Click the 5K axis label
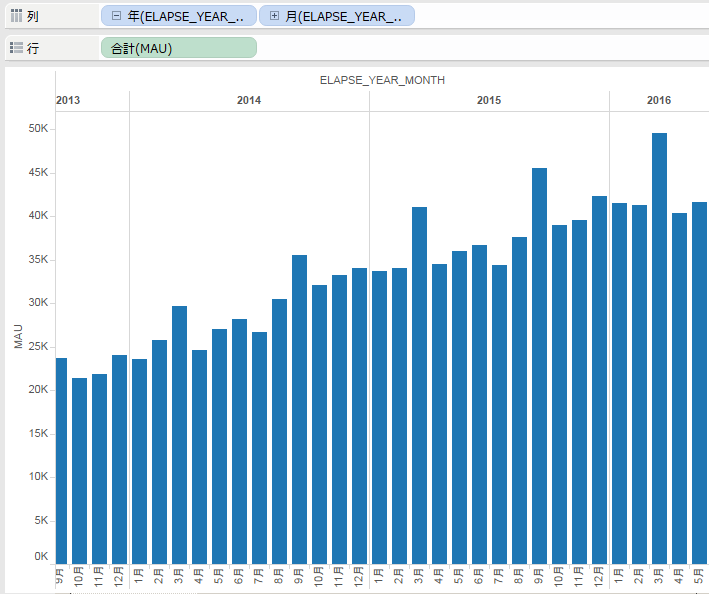This screenshot has width=709, height=594. tap(41, 520)
